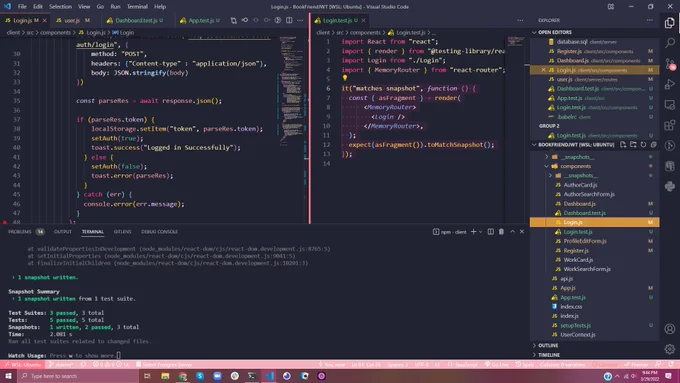The image size is (680, 383).
Task: Click the New Folder icon in explorer
Action: click(x=633, y=144)
